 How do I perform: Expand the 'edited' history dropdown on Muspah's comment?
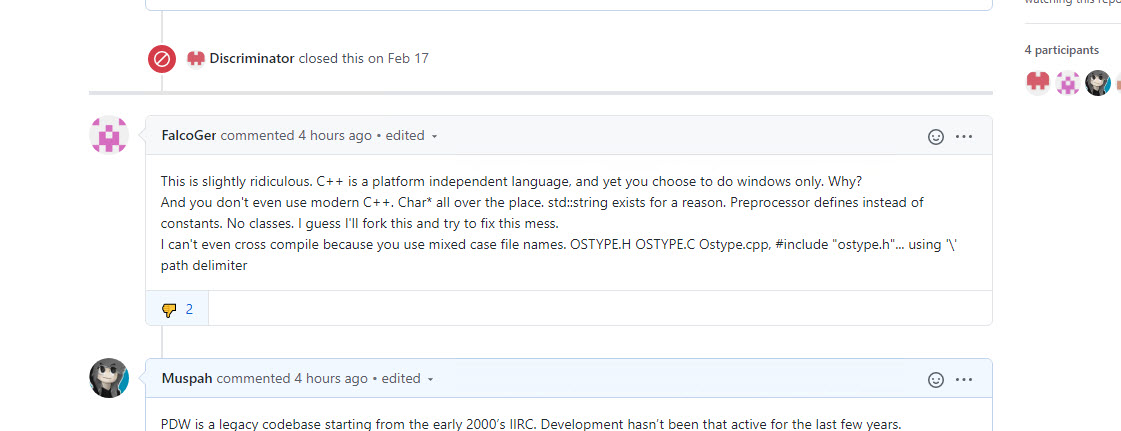coord(406,379)
